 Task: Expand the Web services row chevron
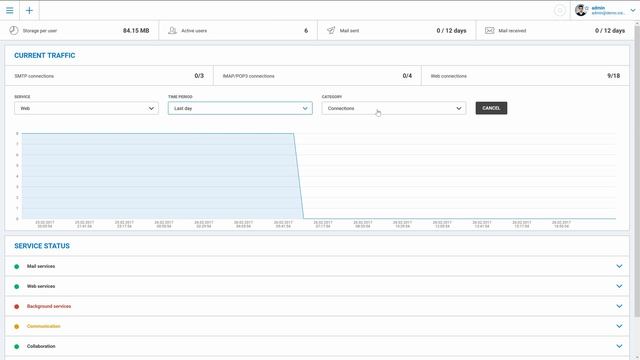[x=619, y=286]
